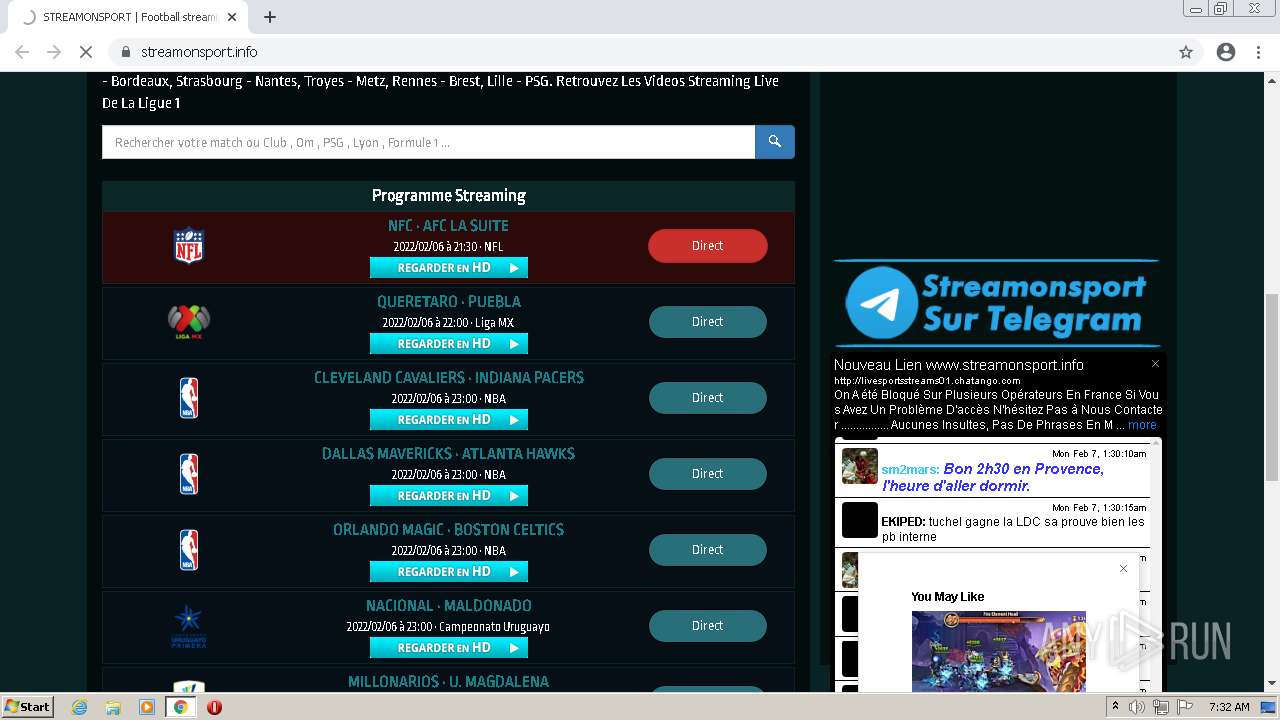Stop loading the page
The image size is (1280, 720).
pyautogui.click(x=86, y=52)
